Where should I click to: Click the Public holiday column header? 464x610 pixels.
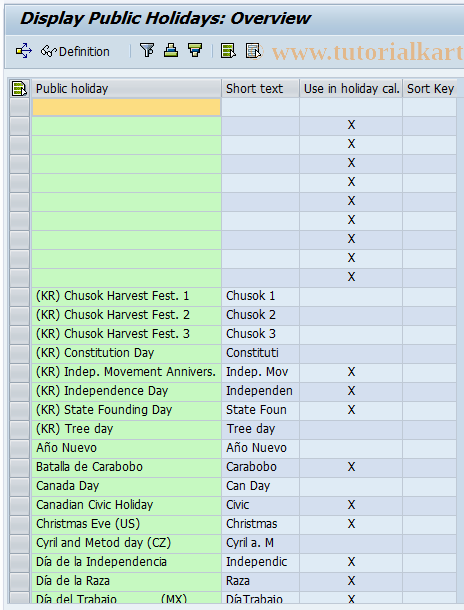point(126,88)
